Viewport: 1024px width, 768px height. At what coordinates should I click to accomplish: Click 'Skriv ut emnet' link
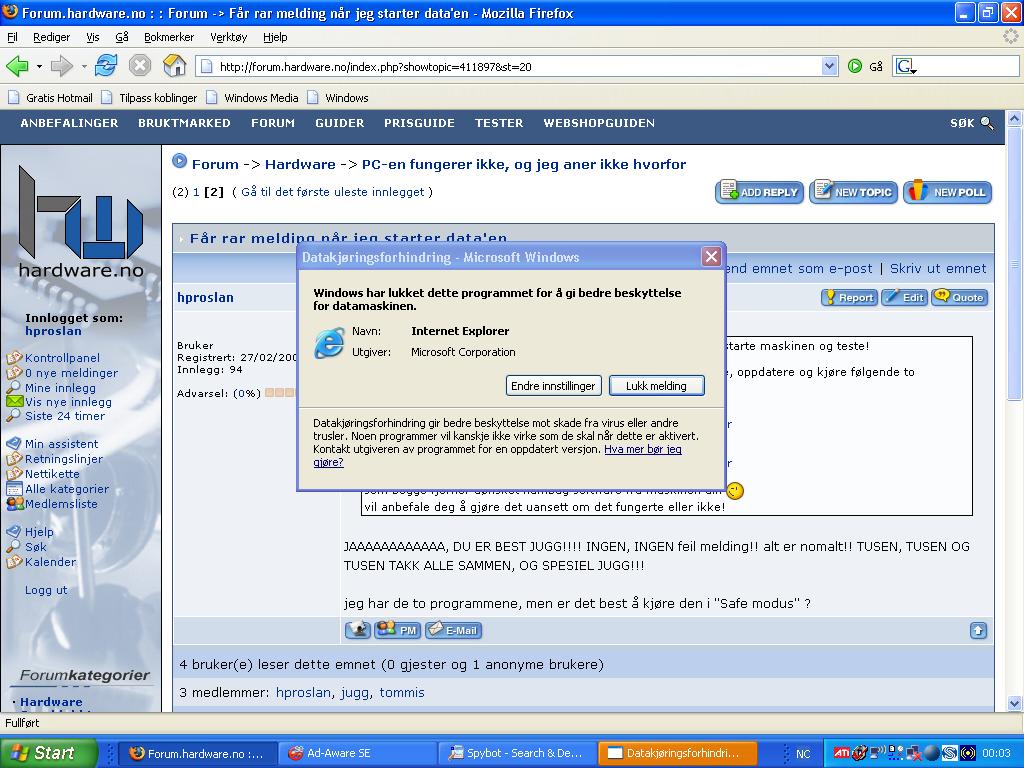coord(938,268)
